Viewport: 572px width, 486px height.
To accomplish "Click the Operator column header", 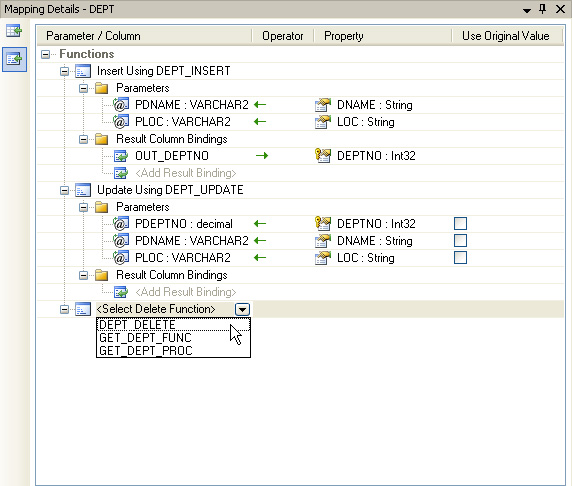I will [x=283, y=36].
